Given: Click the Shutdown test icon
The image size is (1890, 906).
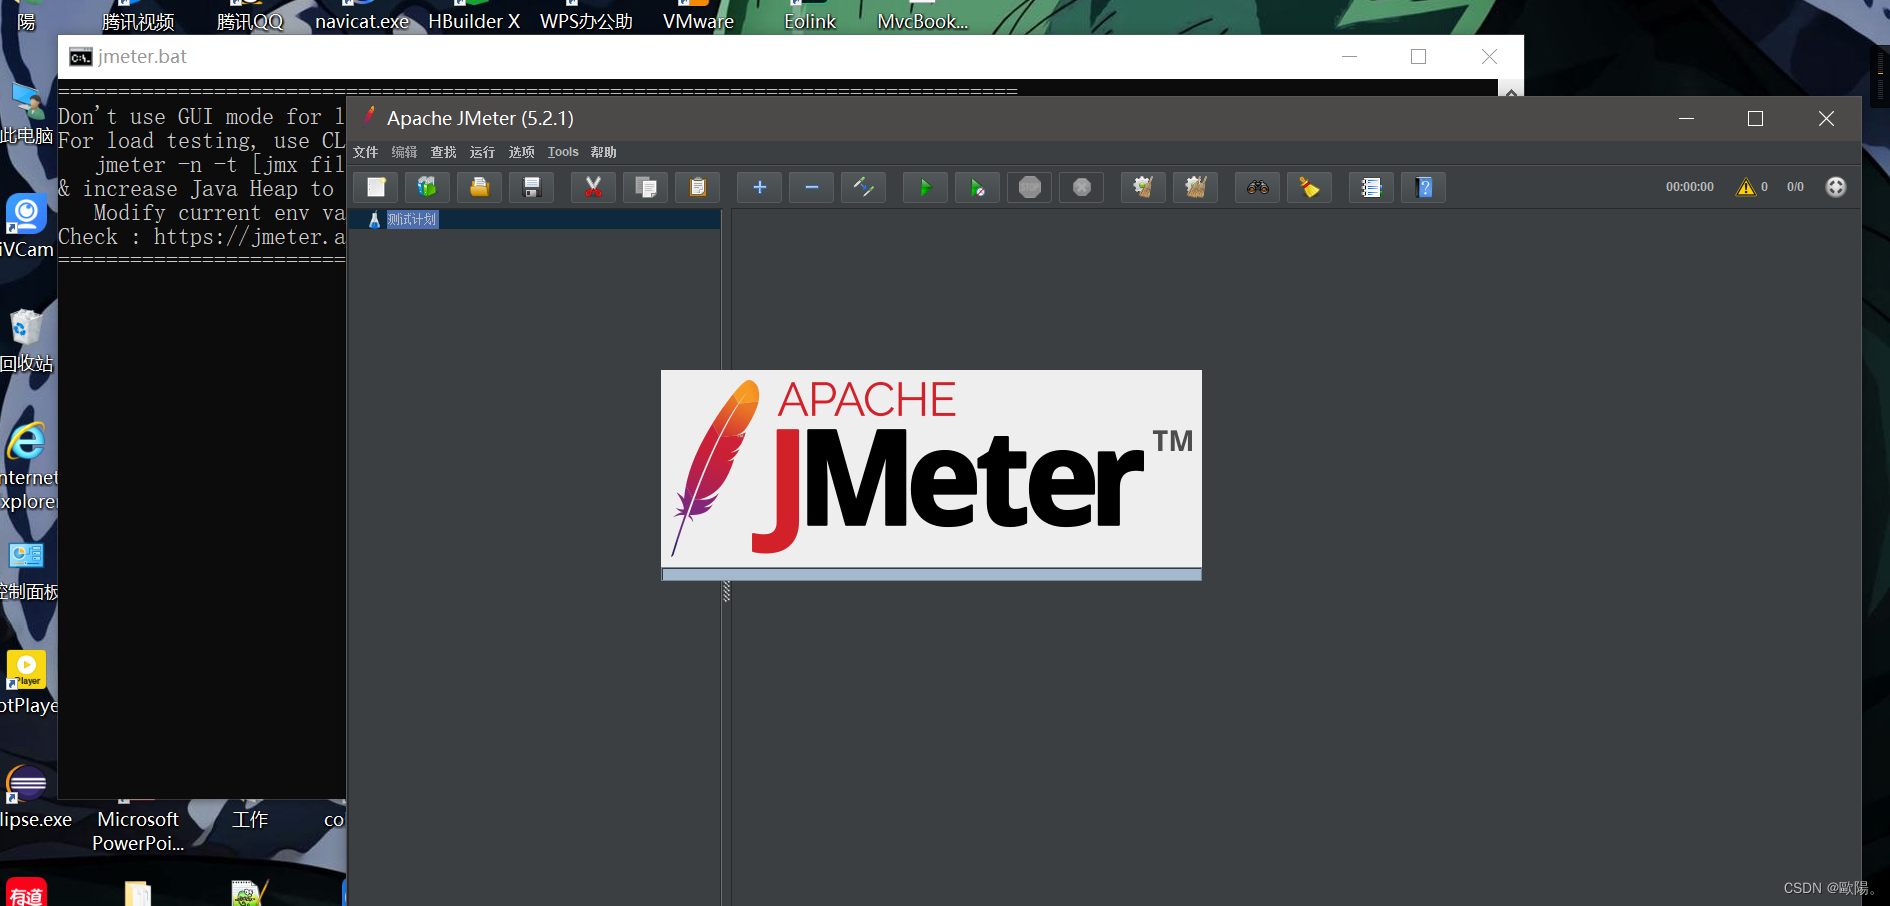Looking at the screenshot, I should click(x=1082, y=187).
